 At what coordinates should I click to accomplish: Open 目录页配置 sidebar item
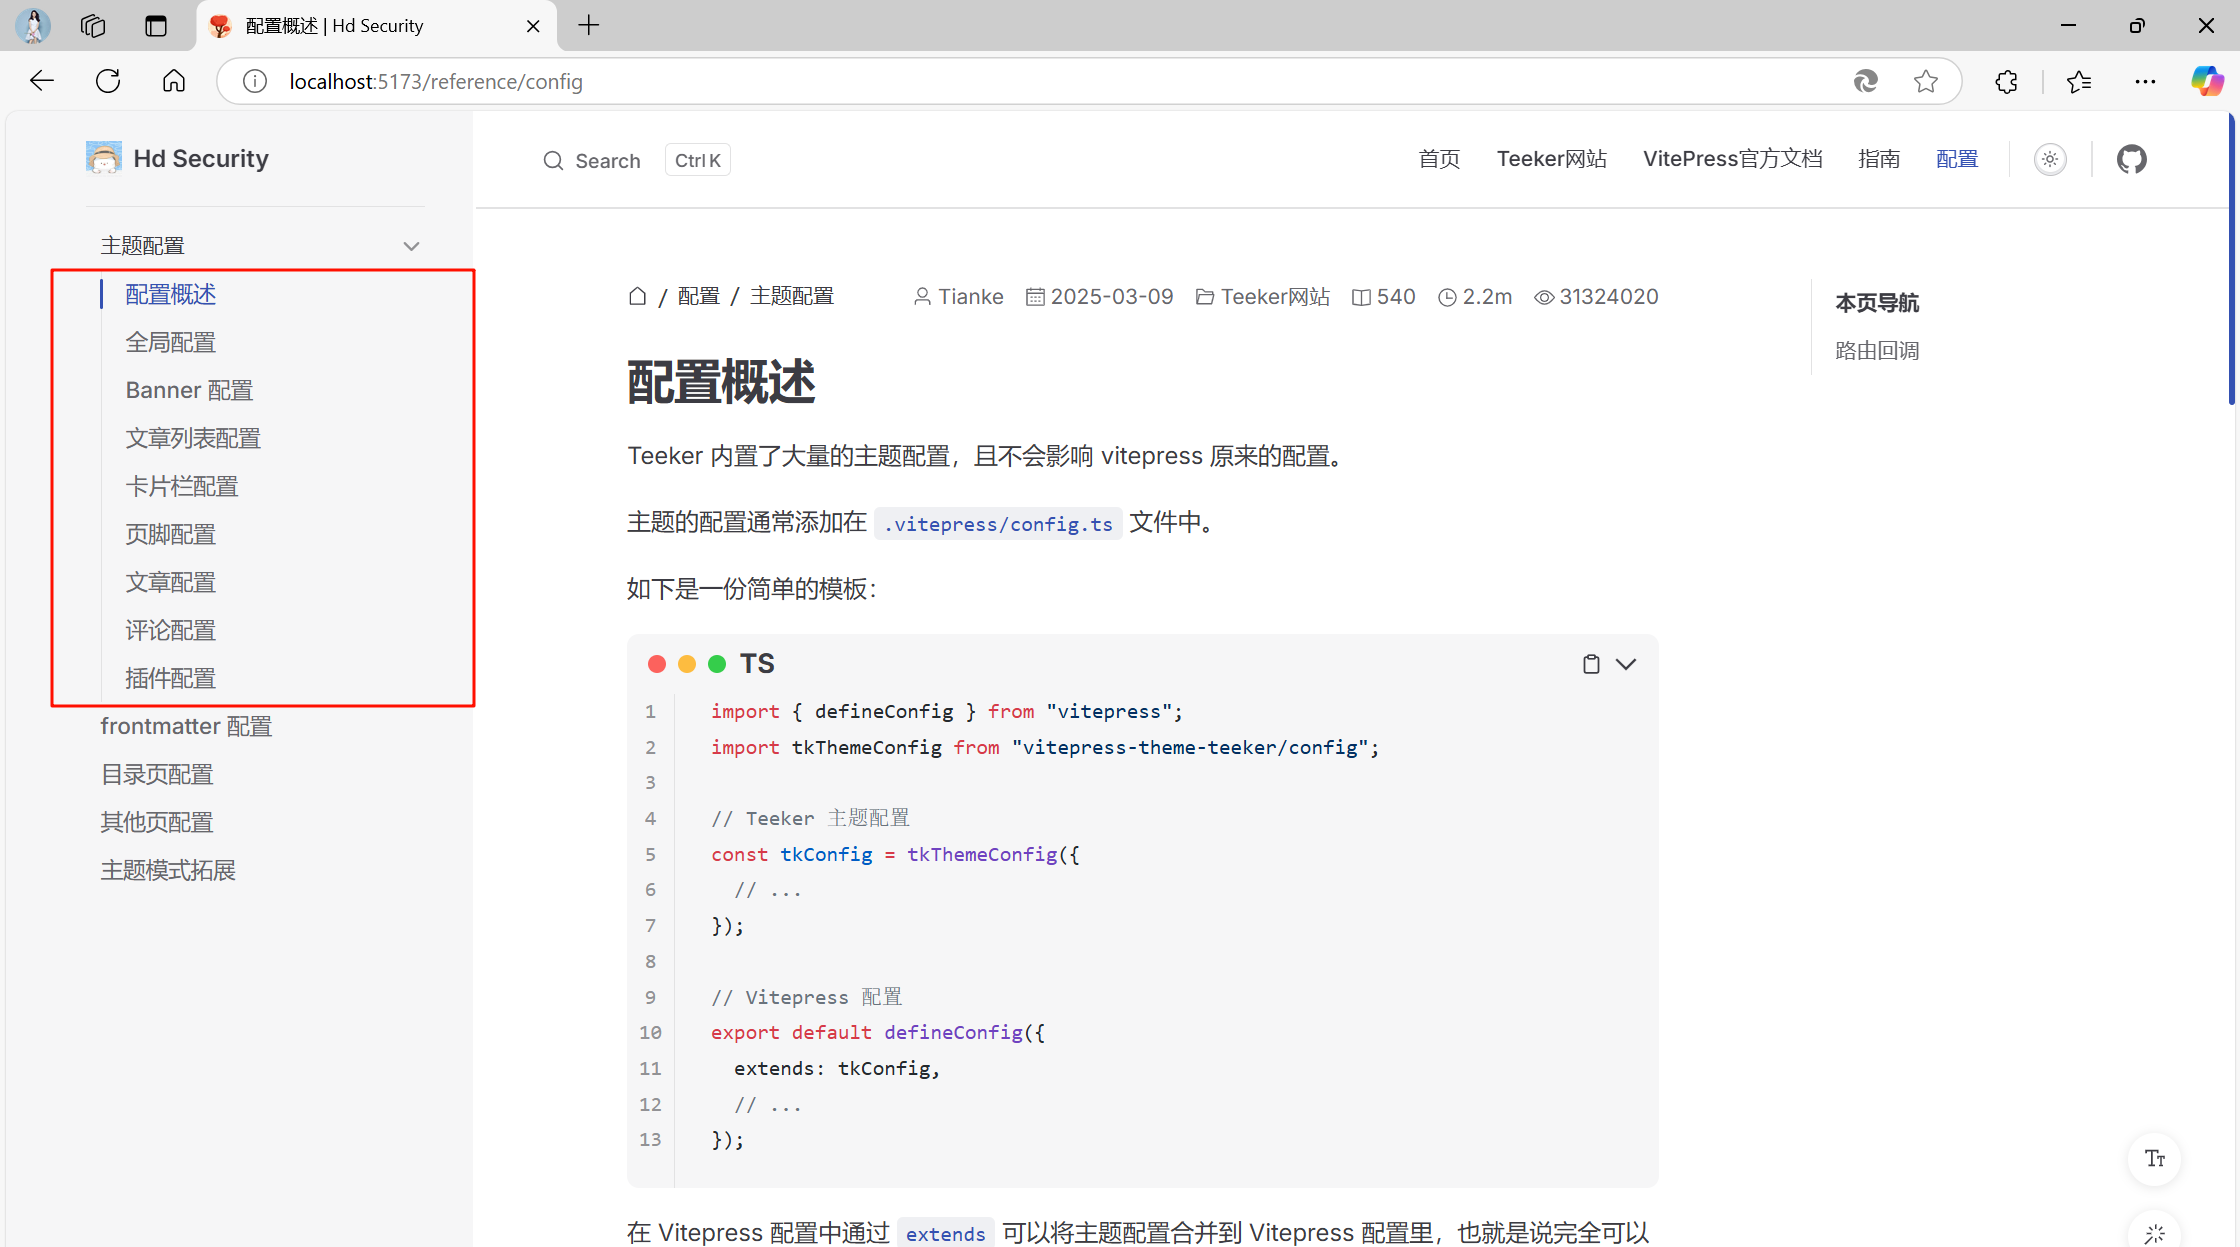click(x=157, y=774)
